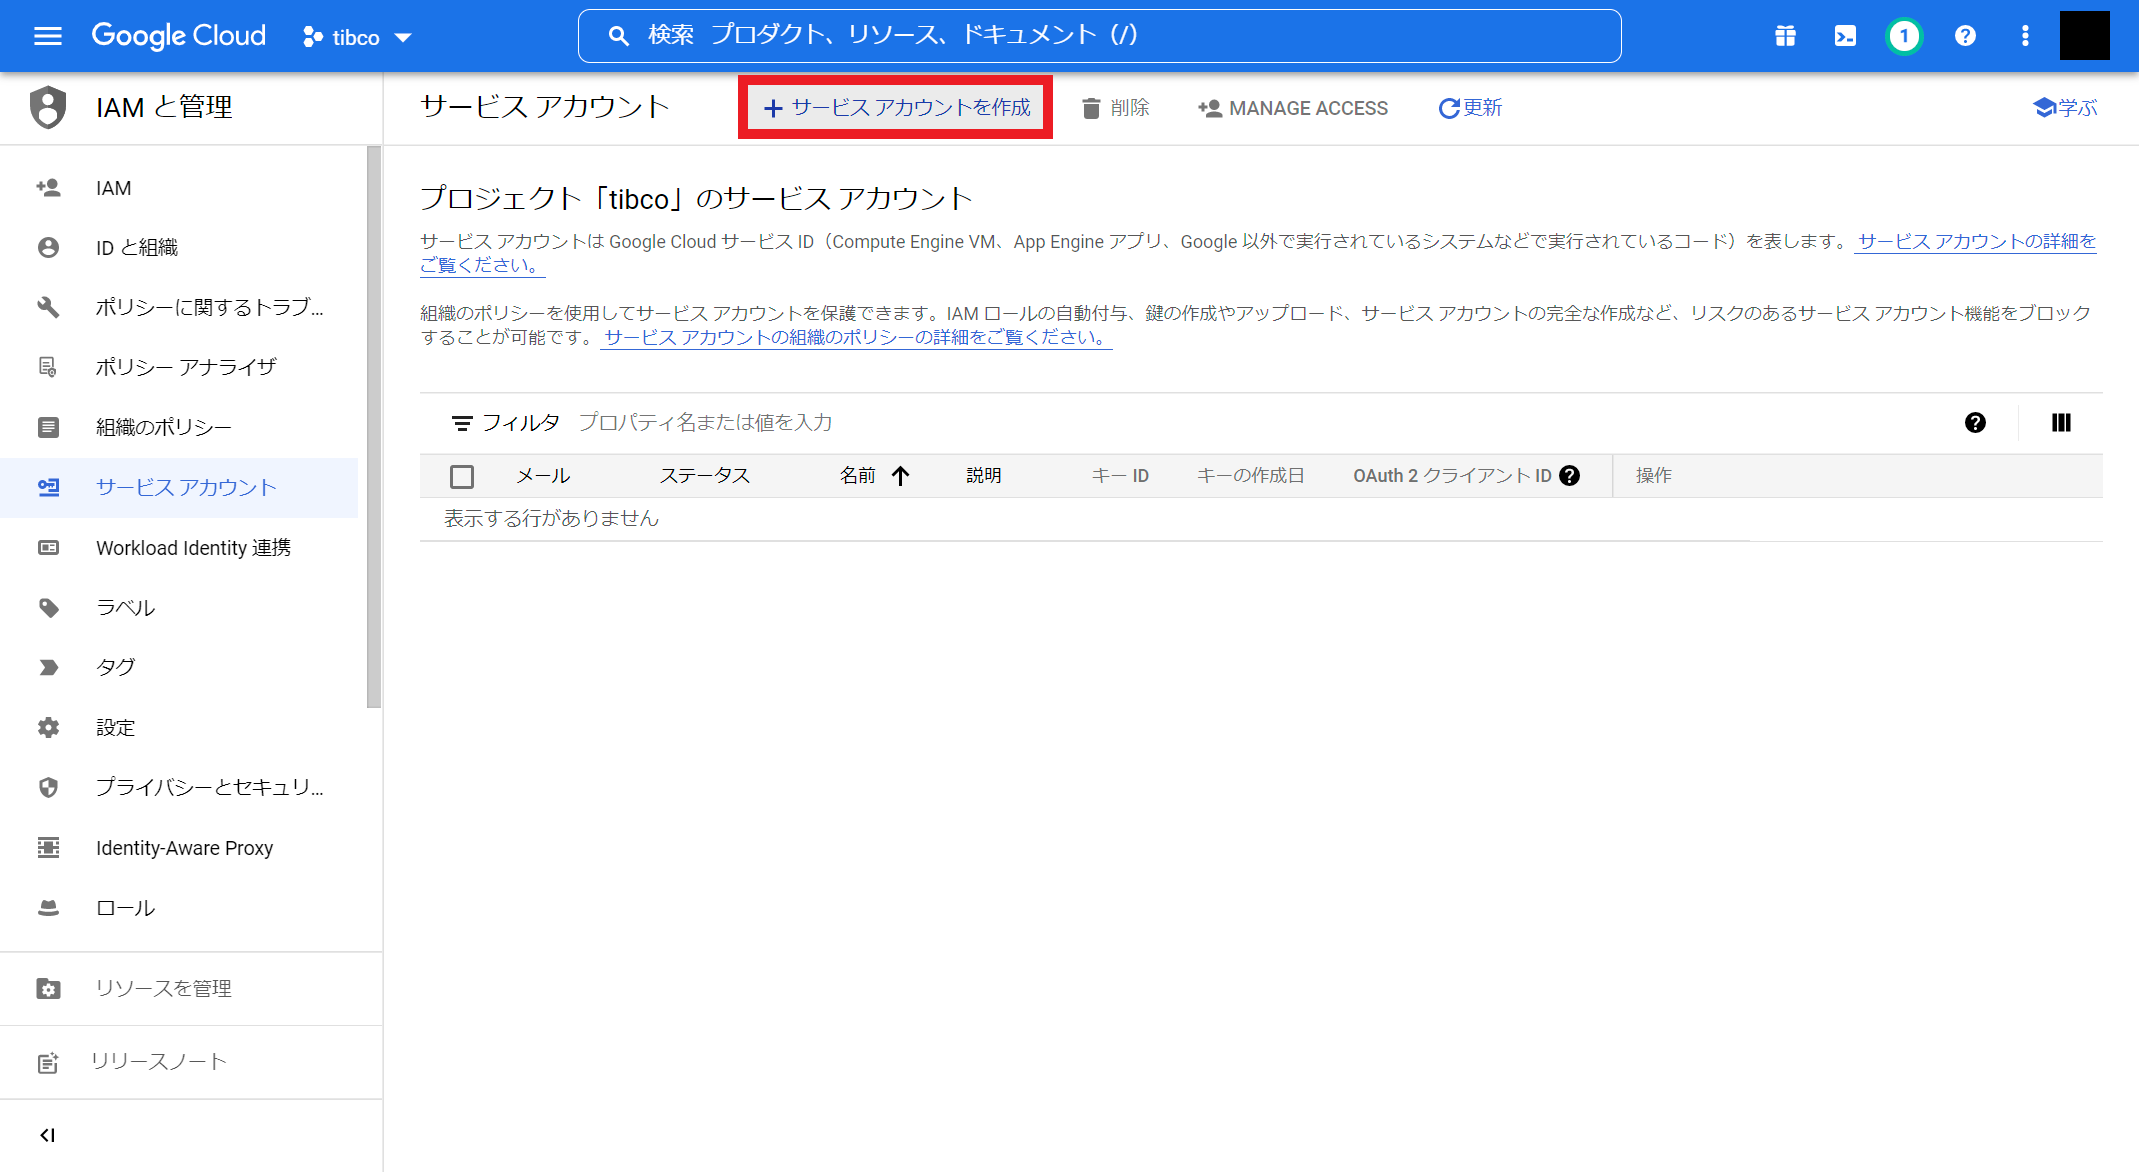Activate Cloud Shell terminal icon

[1845, 36]
